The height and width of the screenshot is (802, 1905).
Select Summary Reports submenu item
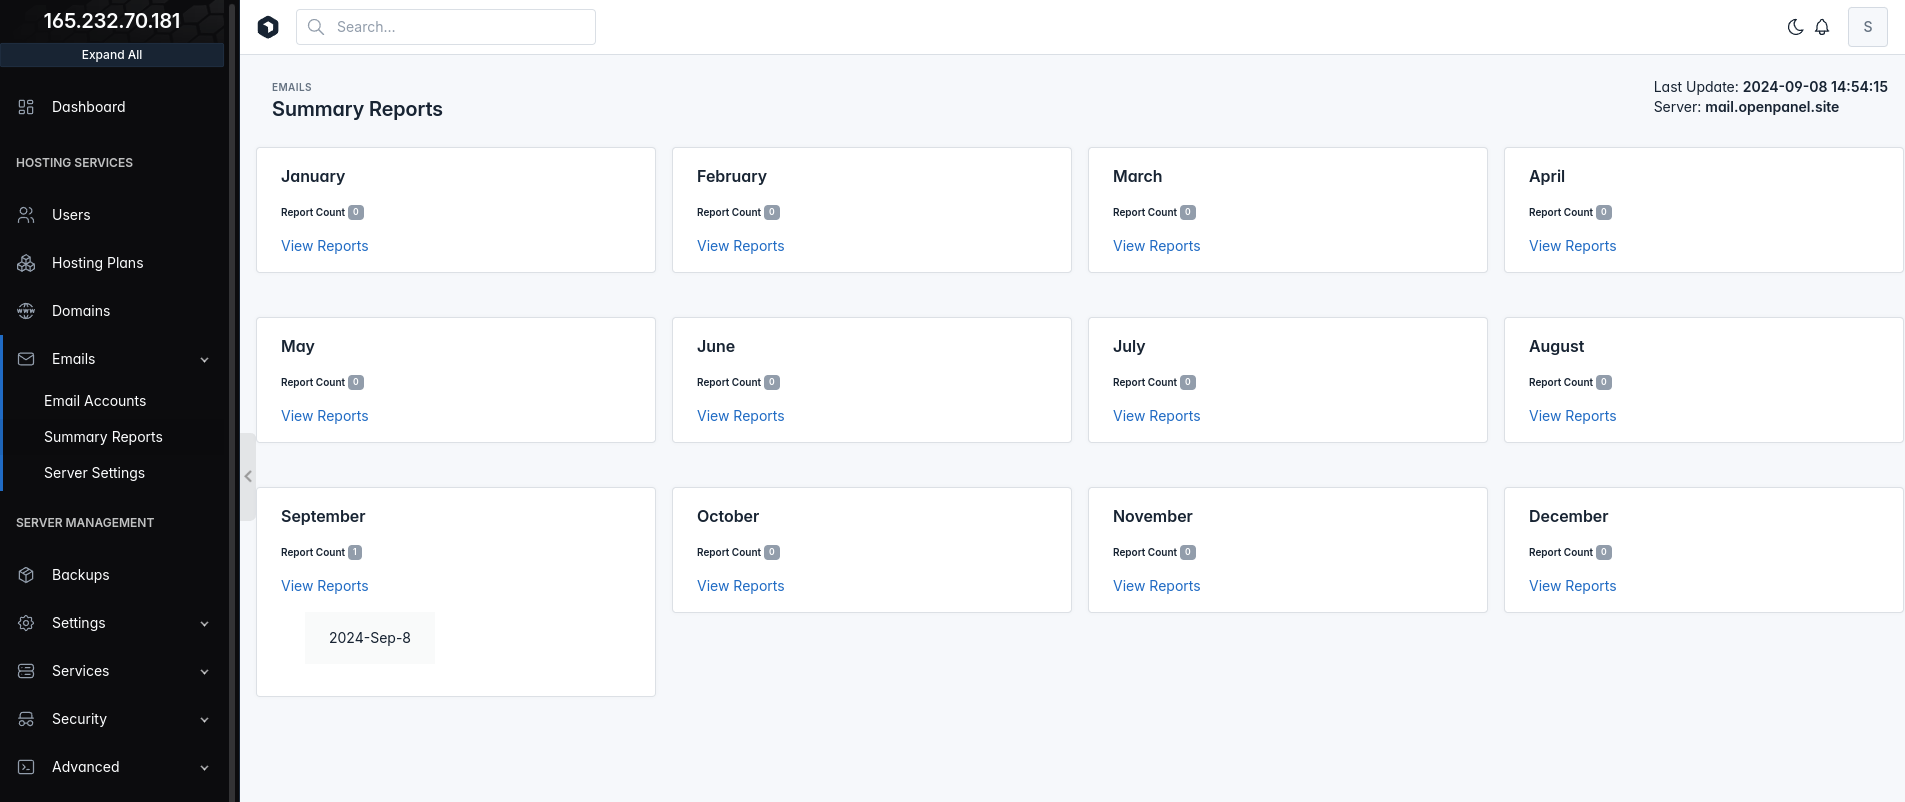(103, 437)
